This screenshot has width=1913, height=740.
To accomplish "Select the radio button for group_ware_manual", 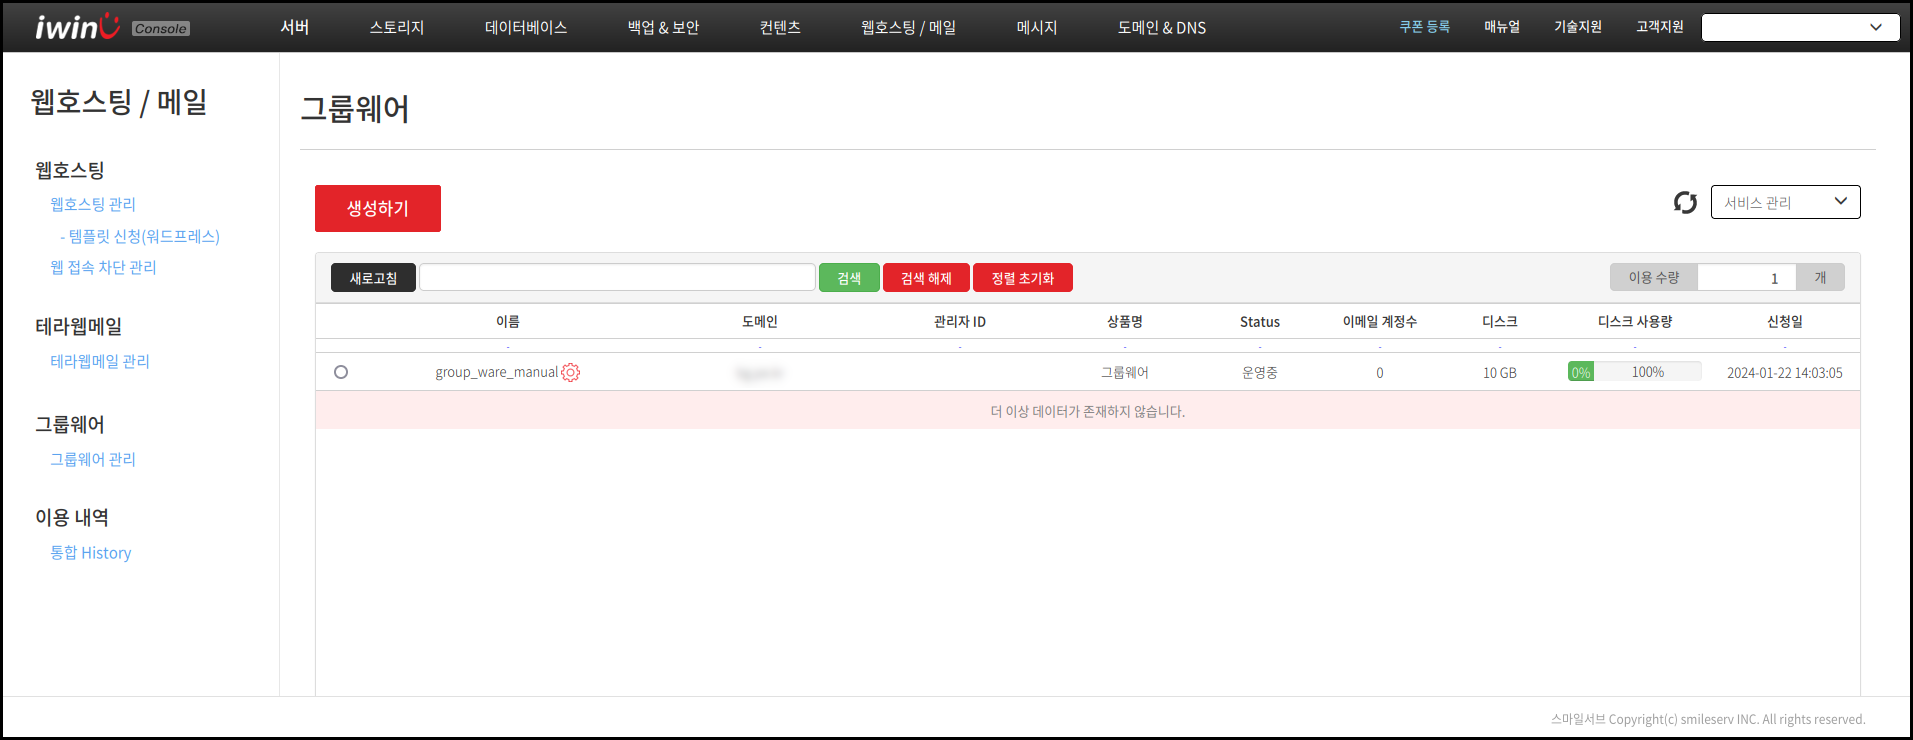I will [x=341, y=372].
